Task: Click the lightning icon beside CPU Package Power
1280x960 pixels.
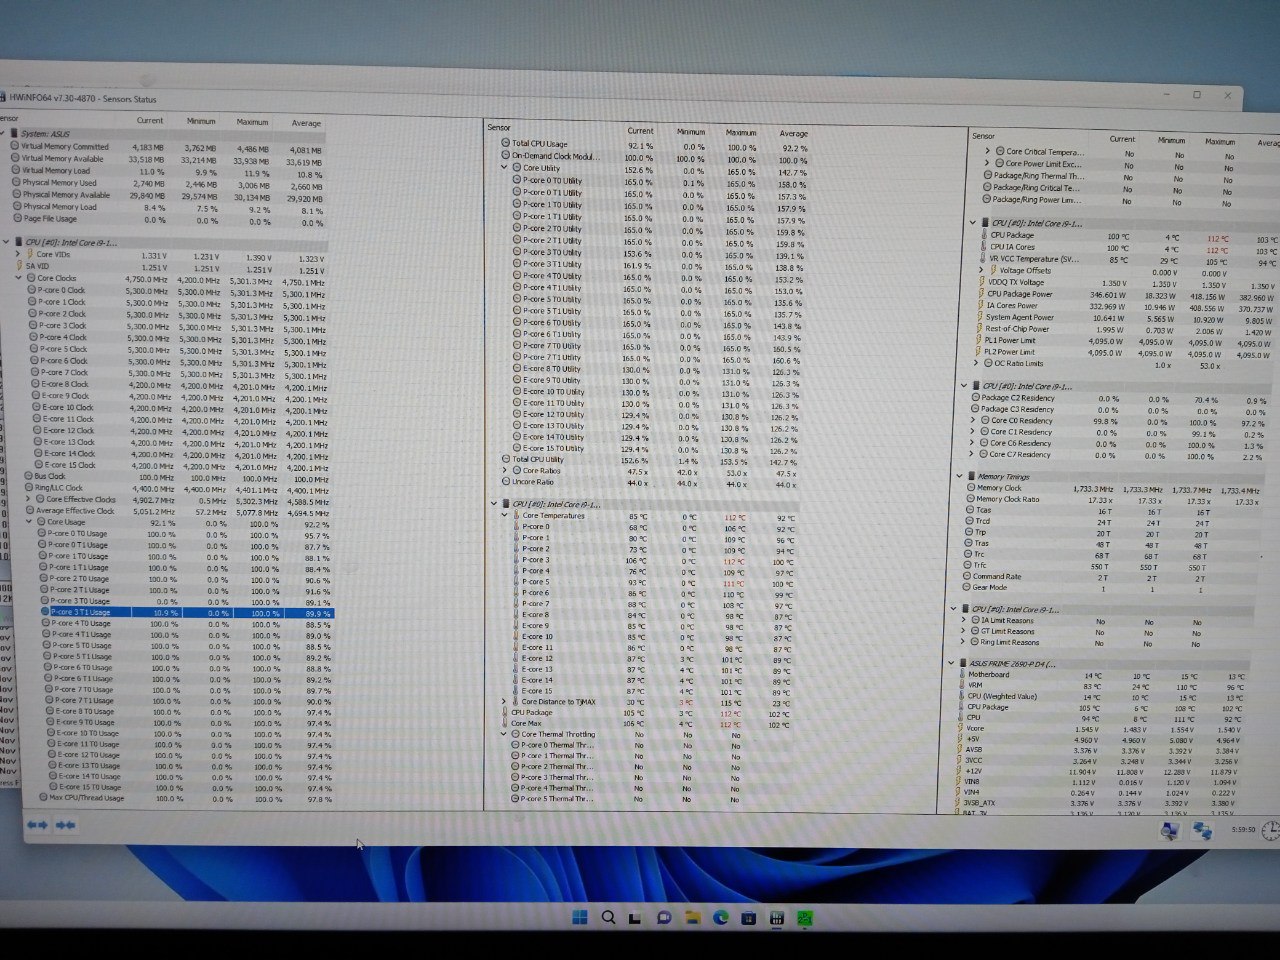Action: [x=981, y=294]
